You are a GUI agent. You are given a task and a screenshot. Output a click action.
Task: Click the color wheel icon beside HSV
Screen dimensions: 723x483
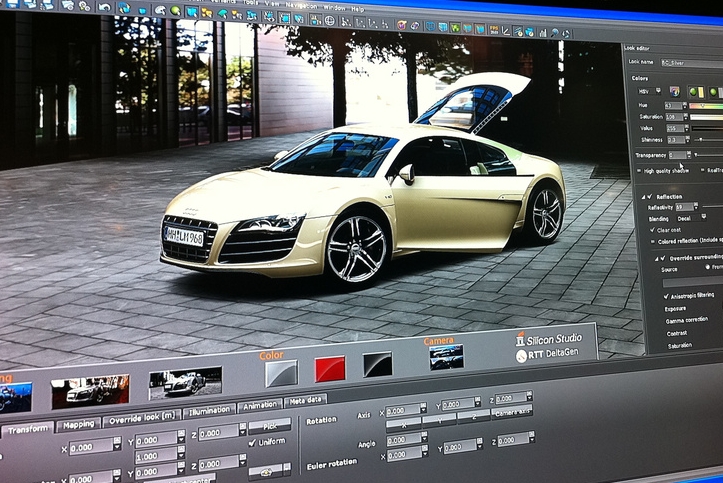click(x=674, y=91)
